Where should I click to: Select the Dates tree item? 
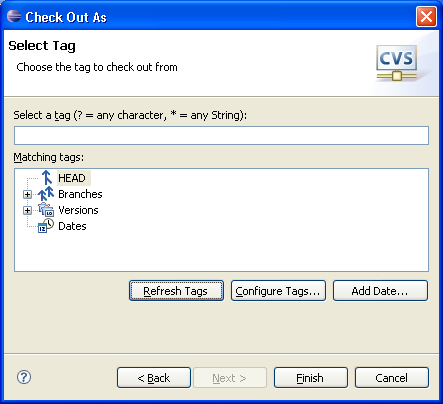point(72,226)
